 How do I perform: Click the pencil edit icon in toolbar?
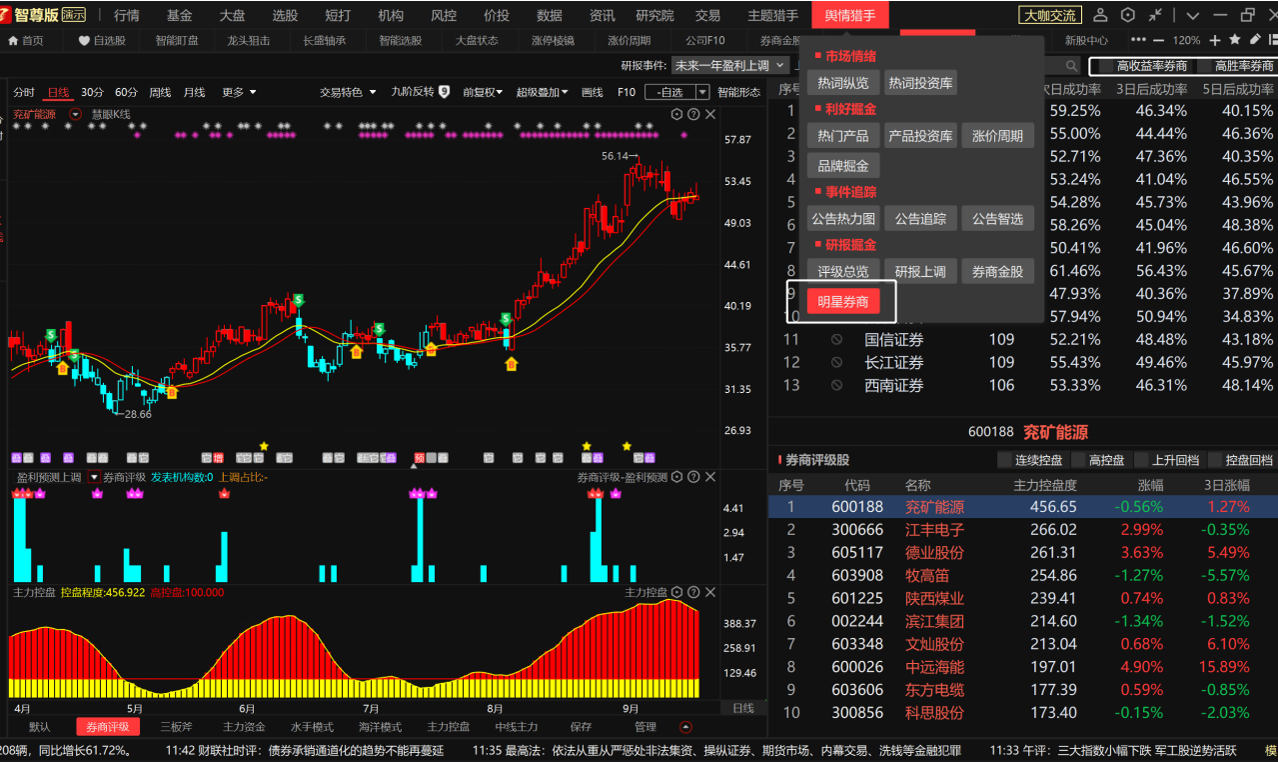coord(1254,39)
